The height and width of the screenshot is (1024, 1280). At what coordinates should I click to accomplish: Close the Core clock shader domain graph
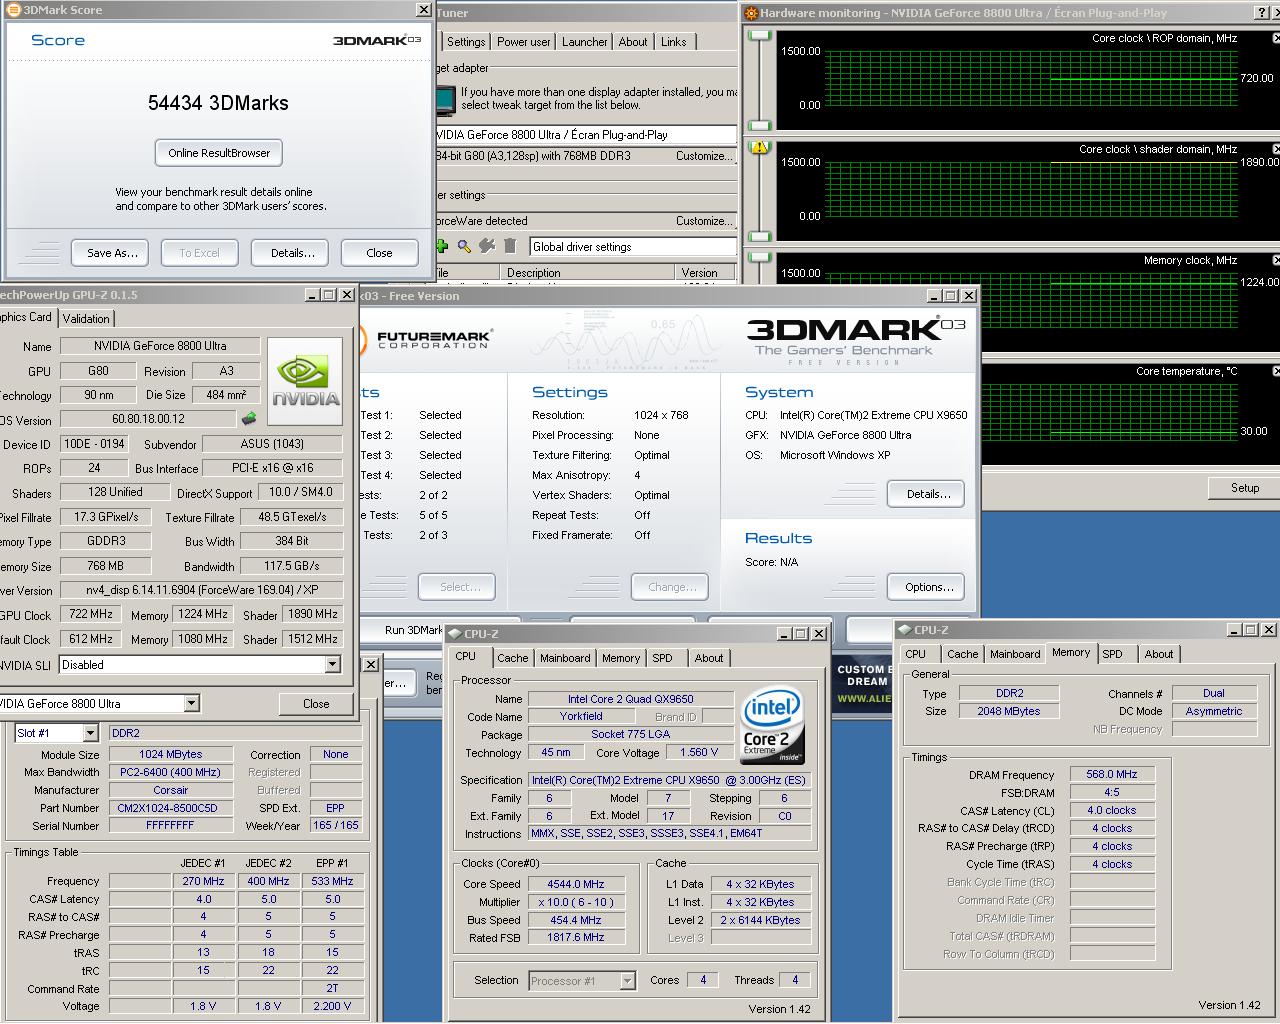(x=1275, y=149)
